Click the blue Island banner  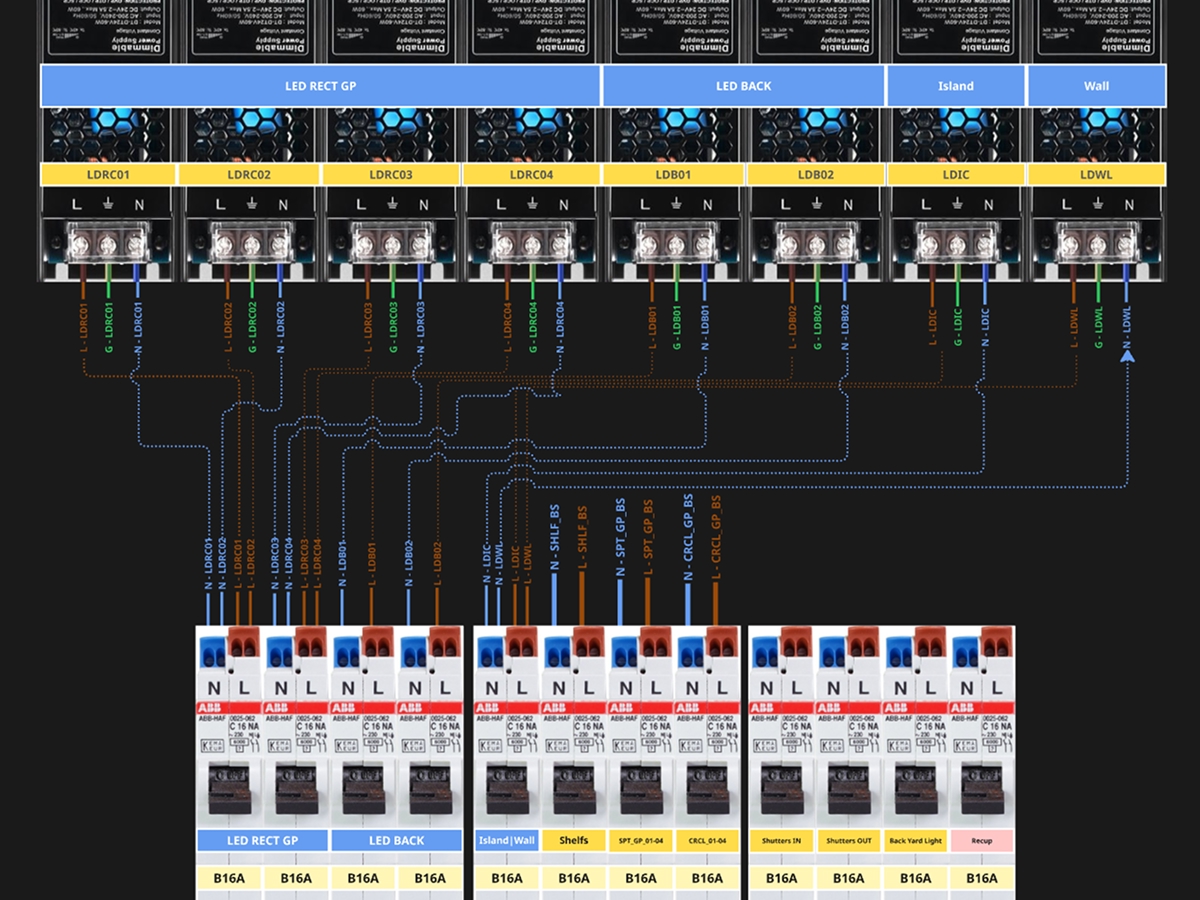(x=955, y=86)
